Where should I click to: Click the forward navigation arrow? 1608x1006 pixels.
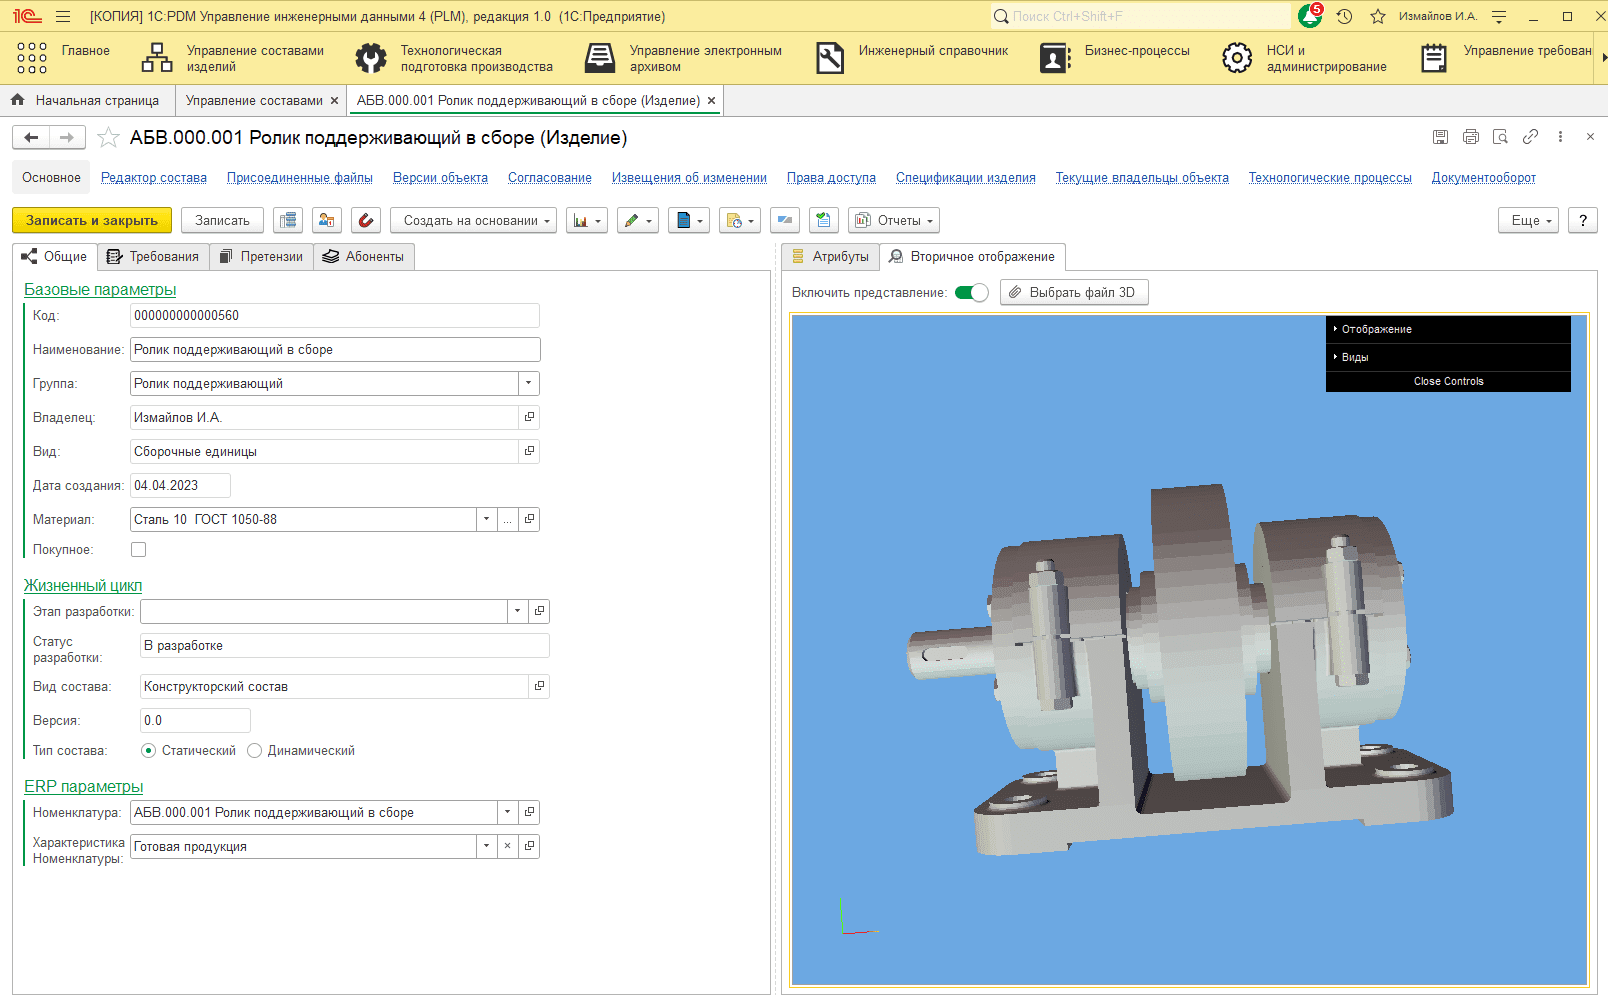pyautogui.click(x=67, y=138)
